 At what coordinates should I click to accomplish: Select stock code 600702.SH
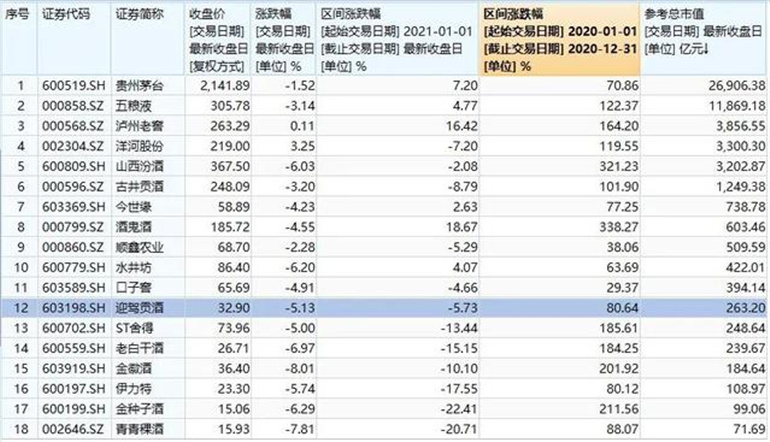coord(74,328)
